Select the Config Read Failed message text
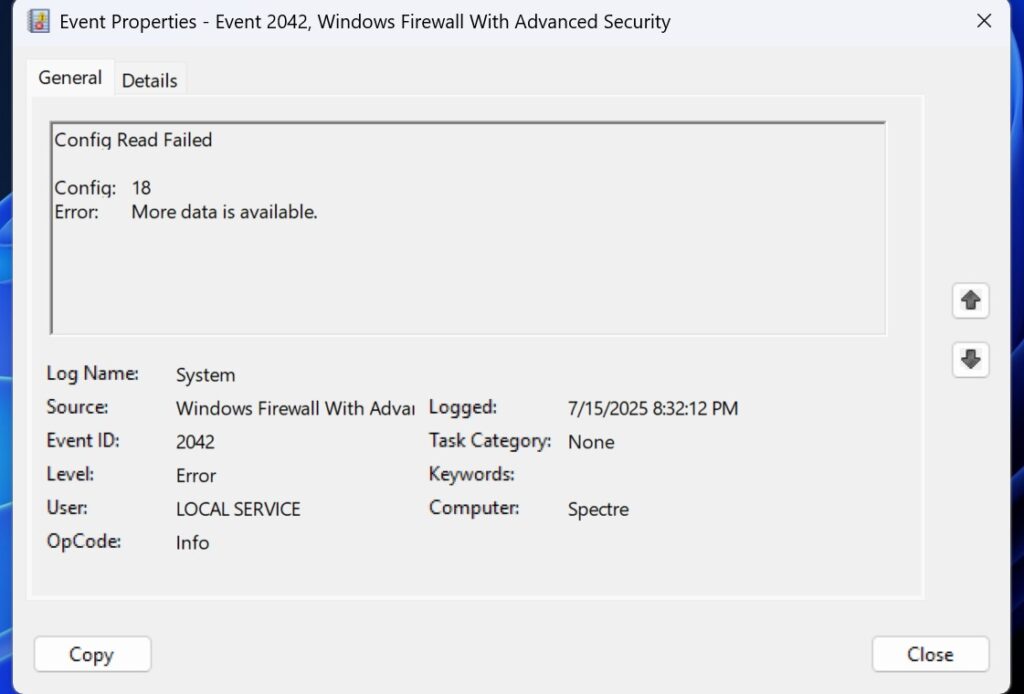This screenshot has width=1024, height=694. pyautogui.click(x=133, y=140)
